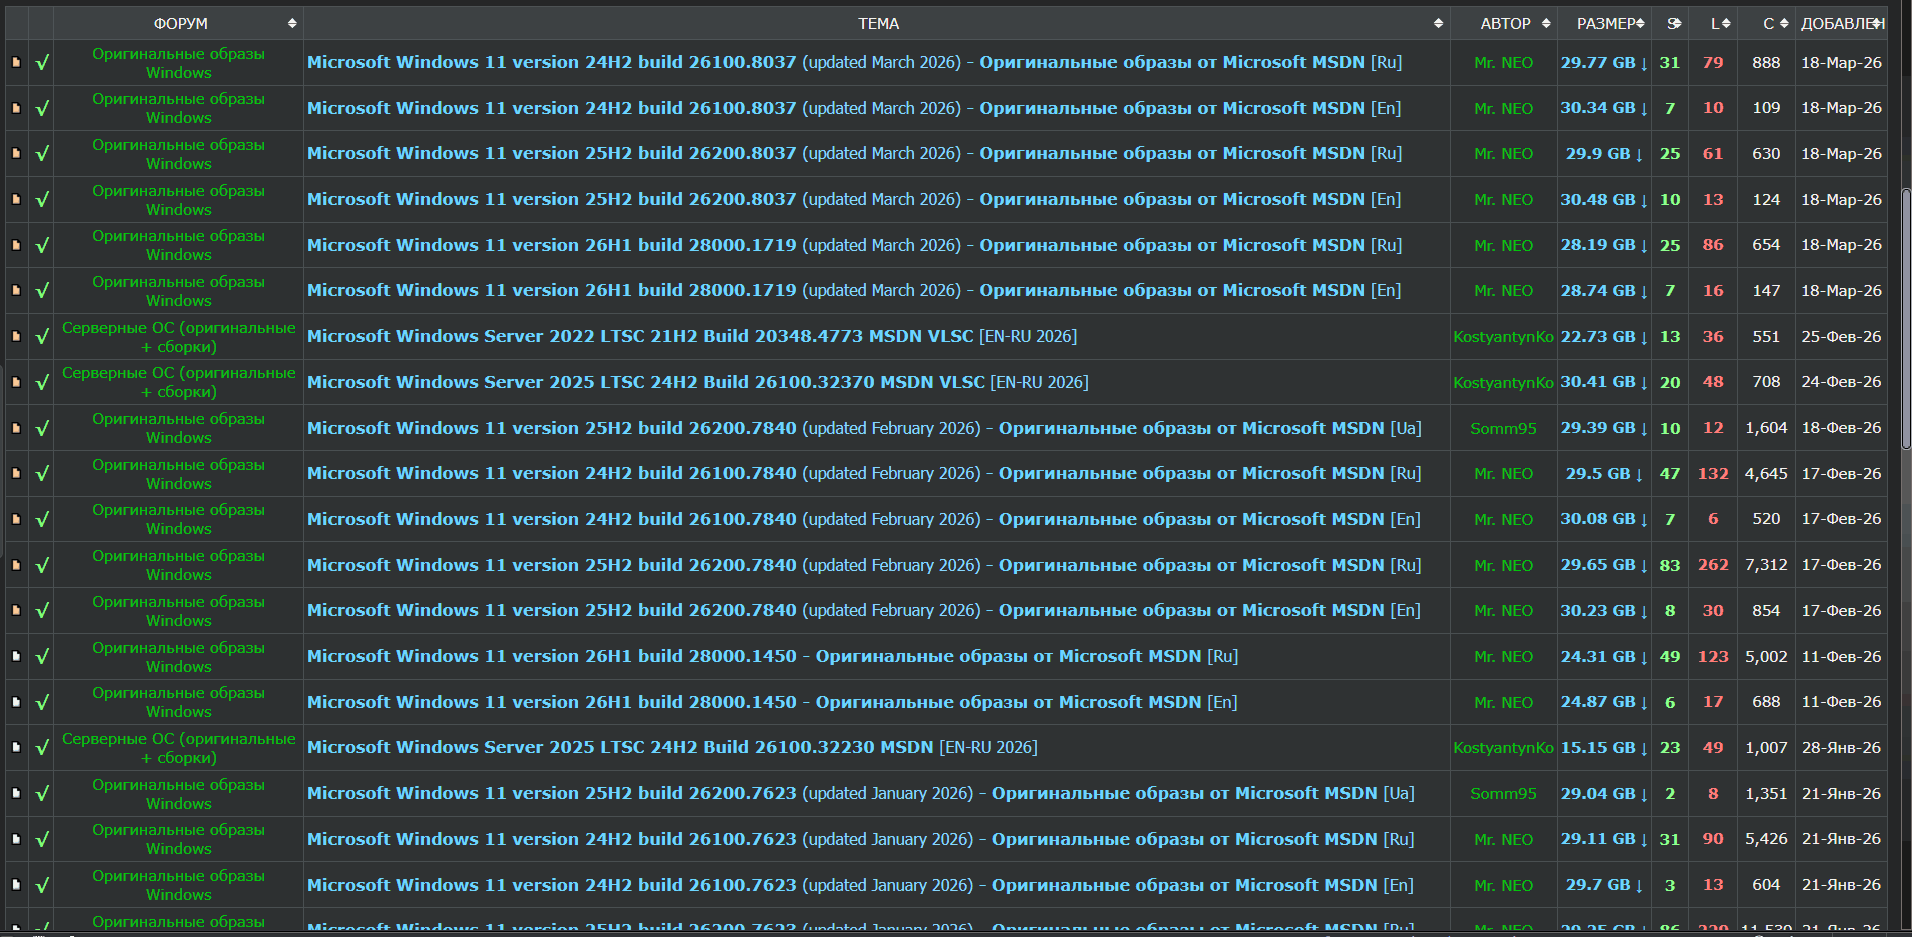The width and height of the screenshot is (1912, 937).
Task: Click post icon of Windows 11 24H2 8037 [En] row
Action: pos(16,108)
